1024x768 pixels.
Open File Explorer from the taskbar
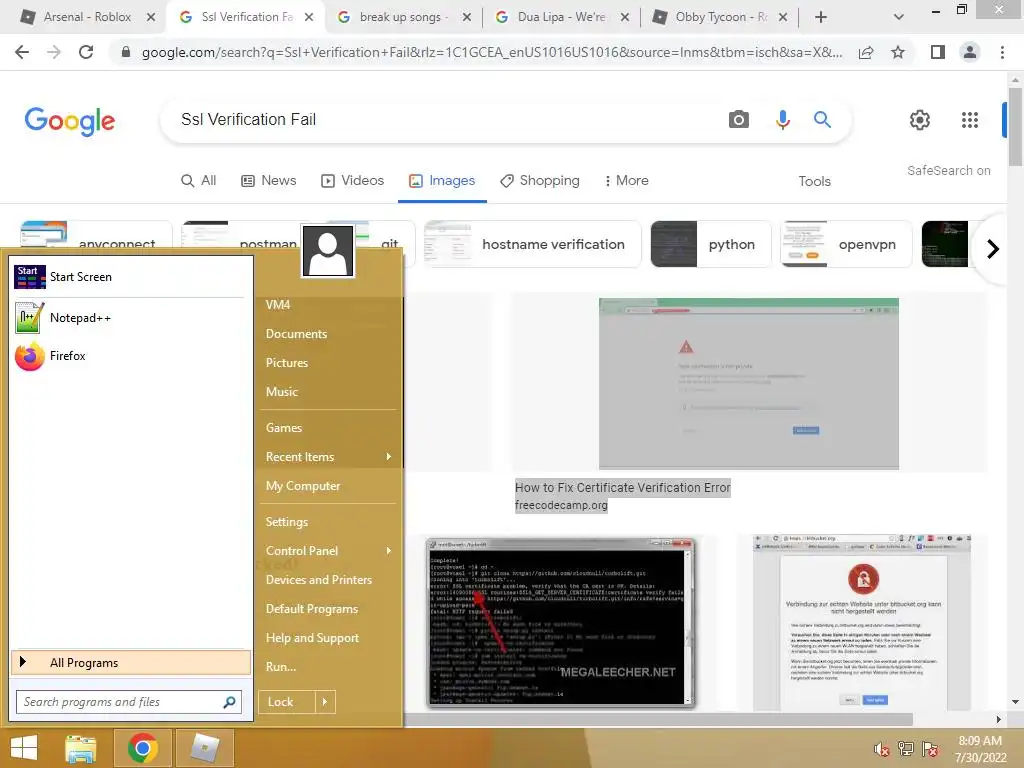pos(80,748)
